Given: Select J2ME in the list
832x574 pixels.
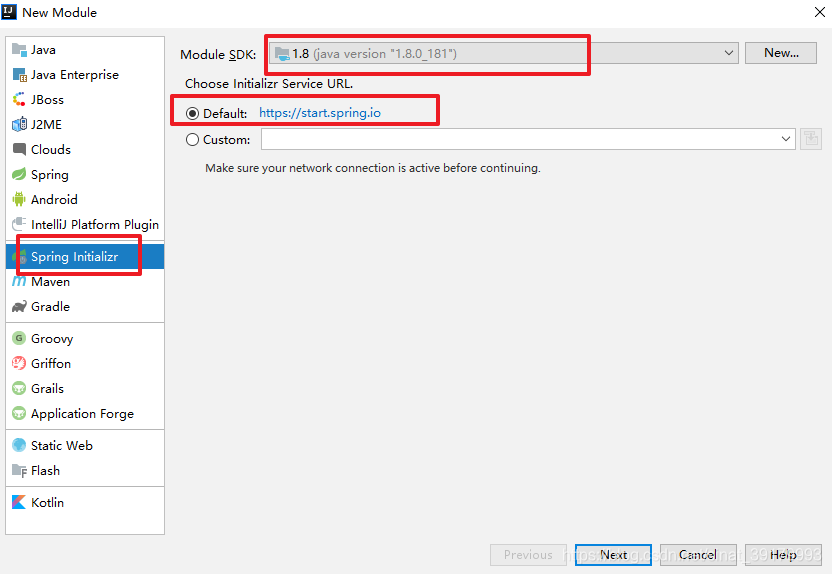Looking at the screenshot, I should point(85,125).
